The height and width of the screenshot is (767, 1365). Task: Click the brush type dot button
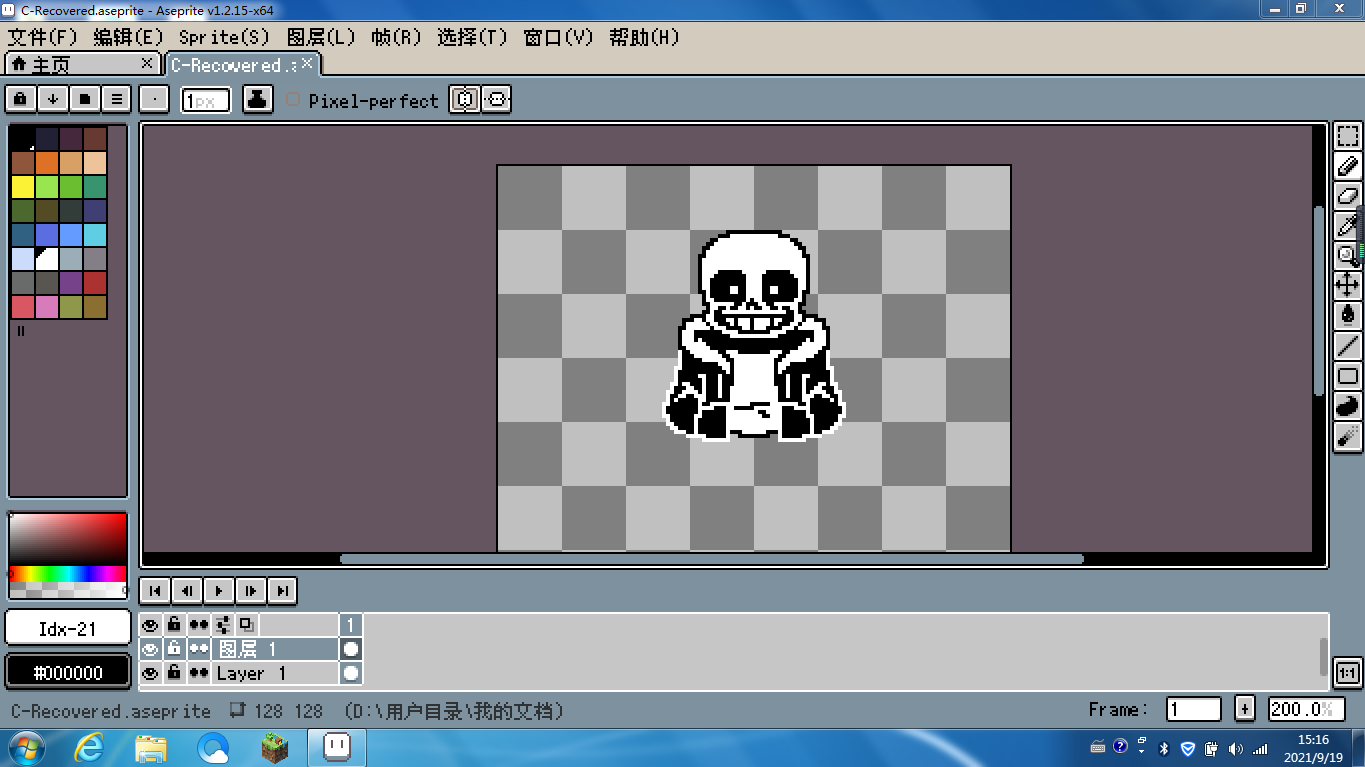[154, 99]
